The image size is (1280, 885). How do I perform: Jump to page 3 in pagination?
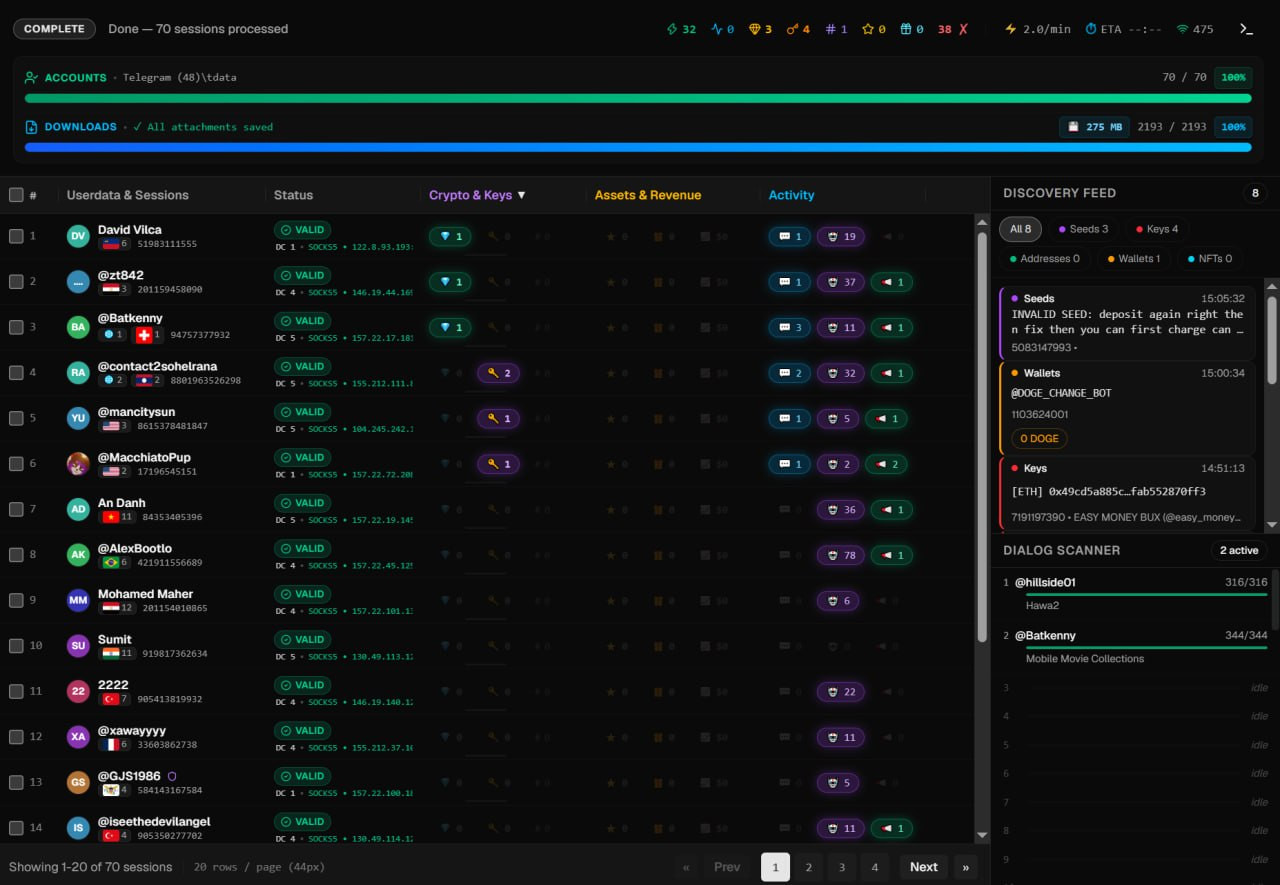pyautogui.click(x=842, y=867)
